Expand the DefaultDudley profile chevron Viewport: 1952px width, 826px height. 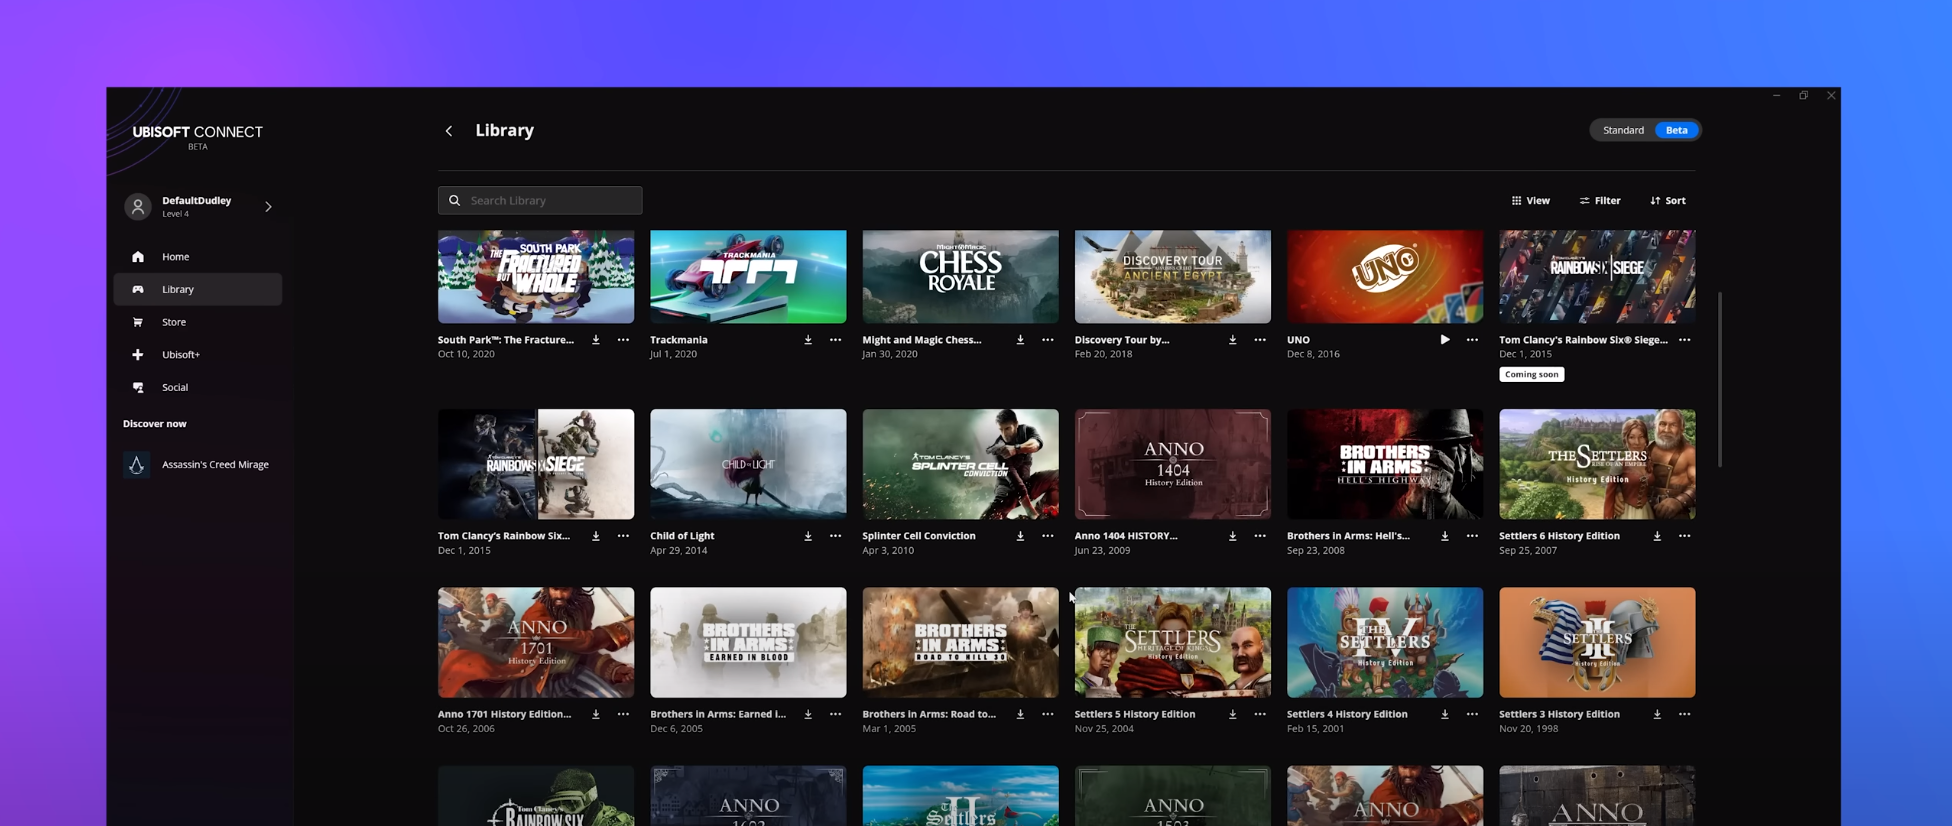click(x=268, y=207)
